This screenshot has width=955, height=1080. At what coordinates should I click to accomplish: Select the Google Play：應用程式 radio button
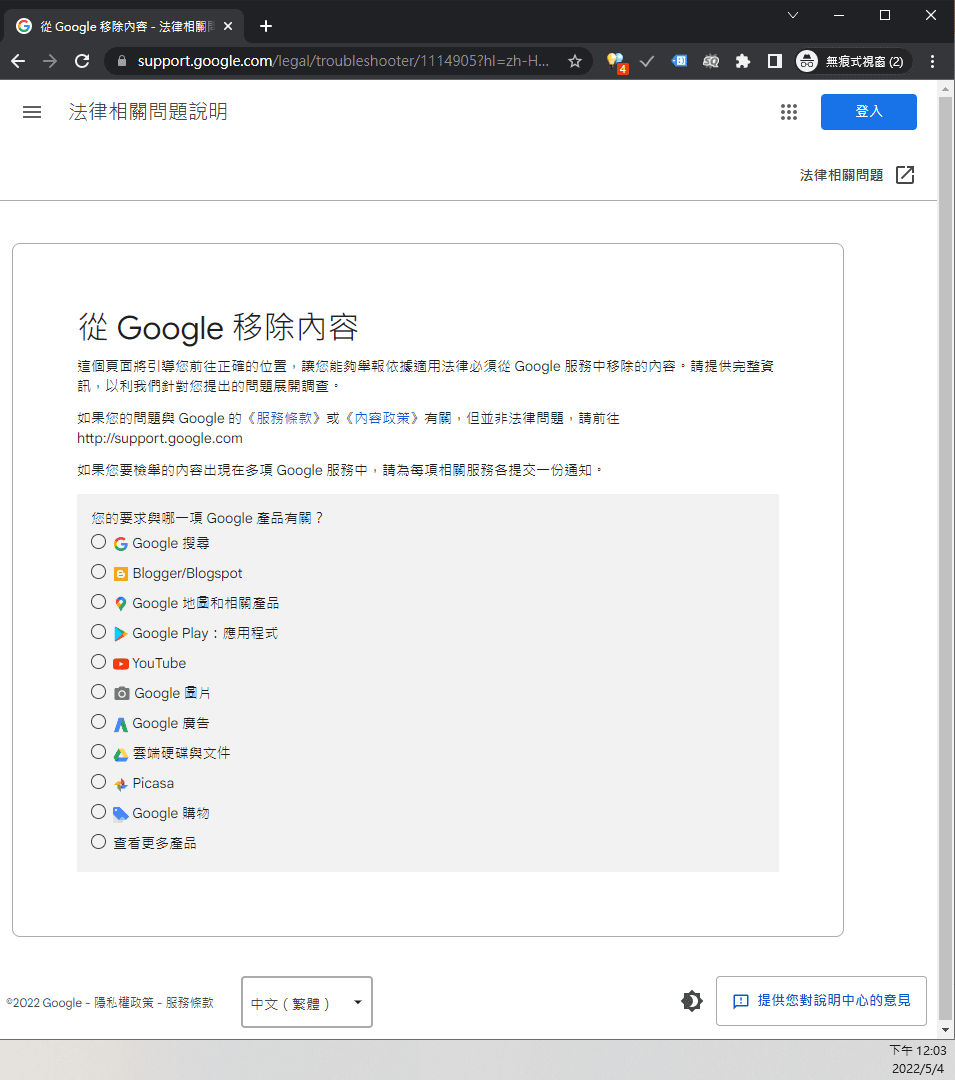pos(98,632)
